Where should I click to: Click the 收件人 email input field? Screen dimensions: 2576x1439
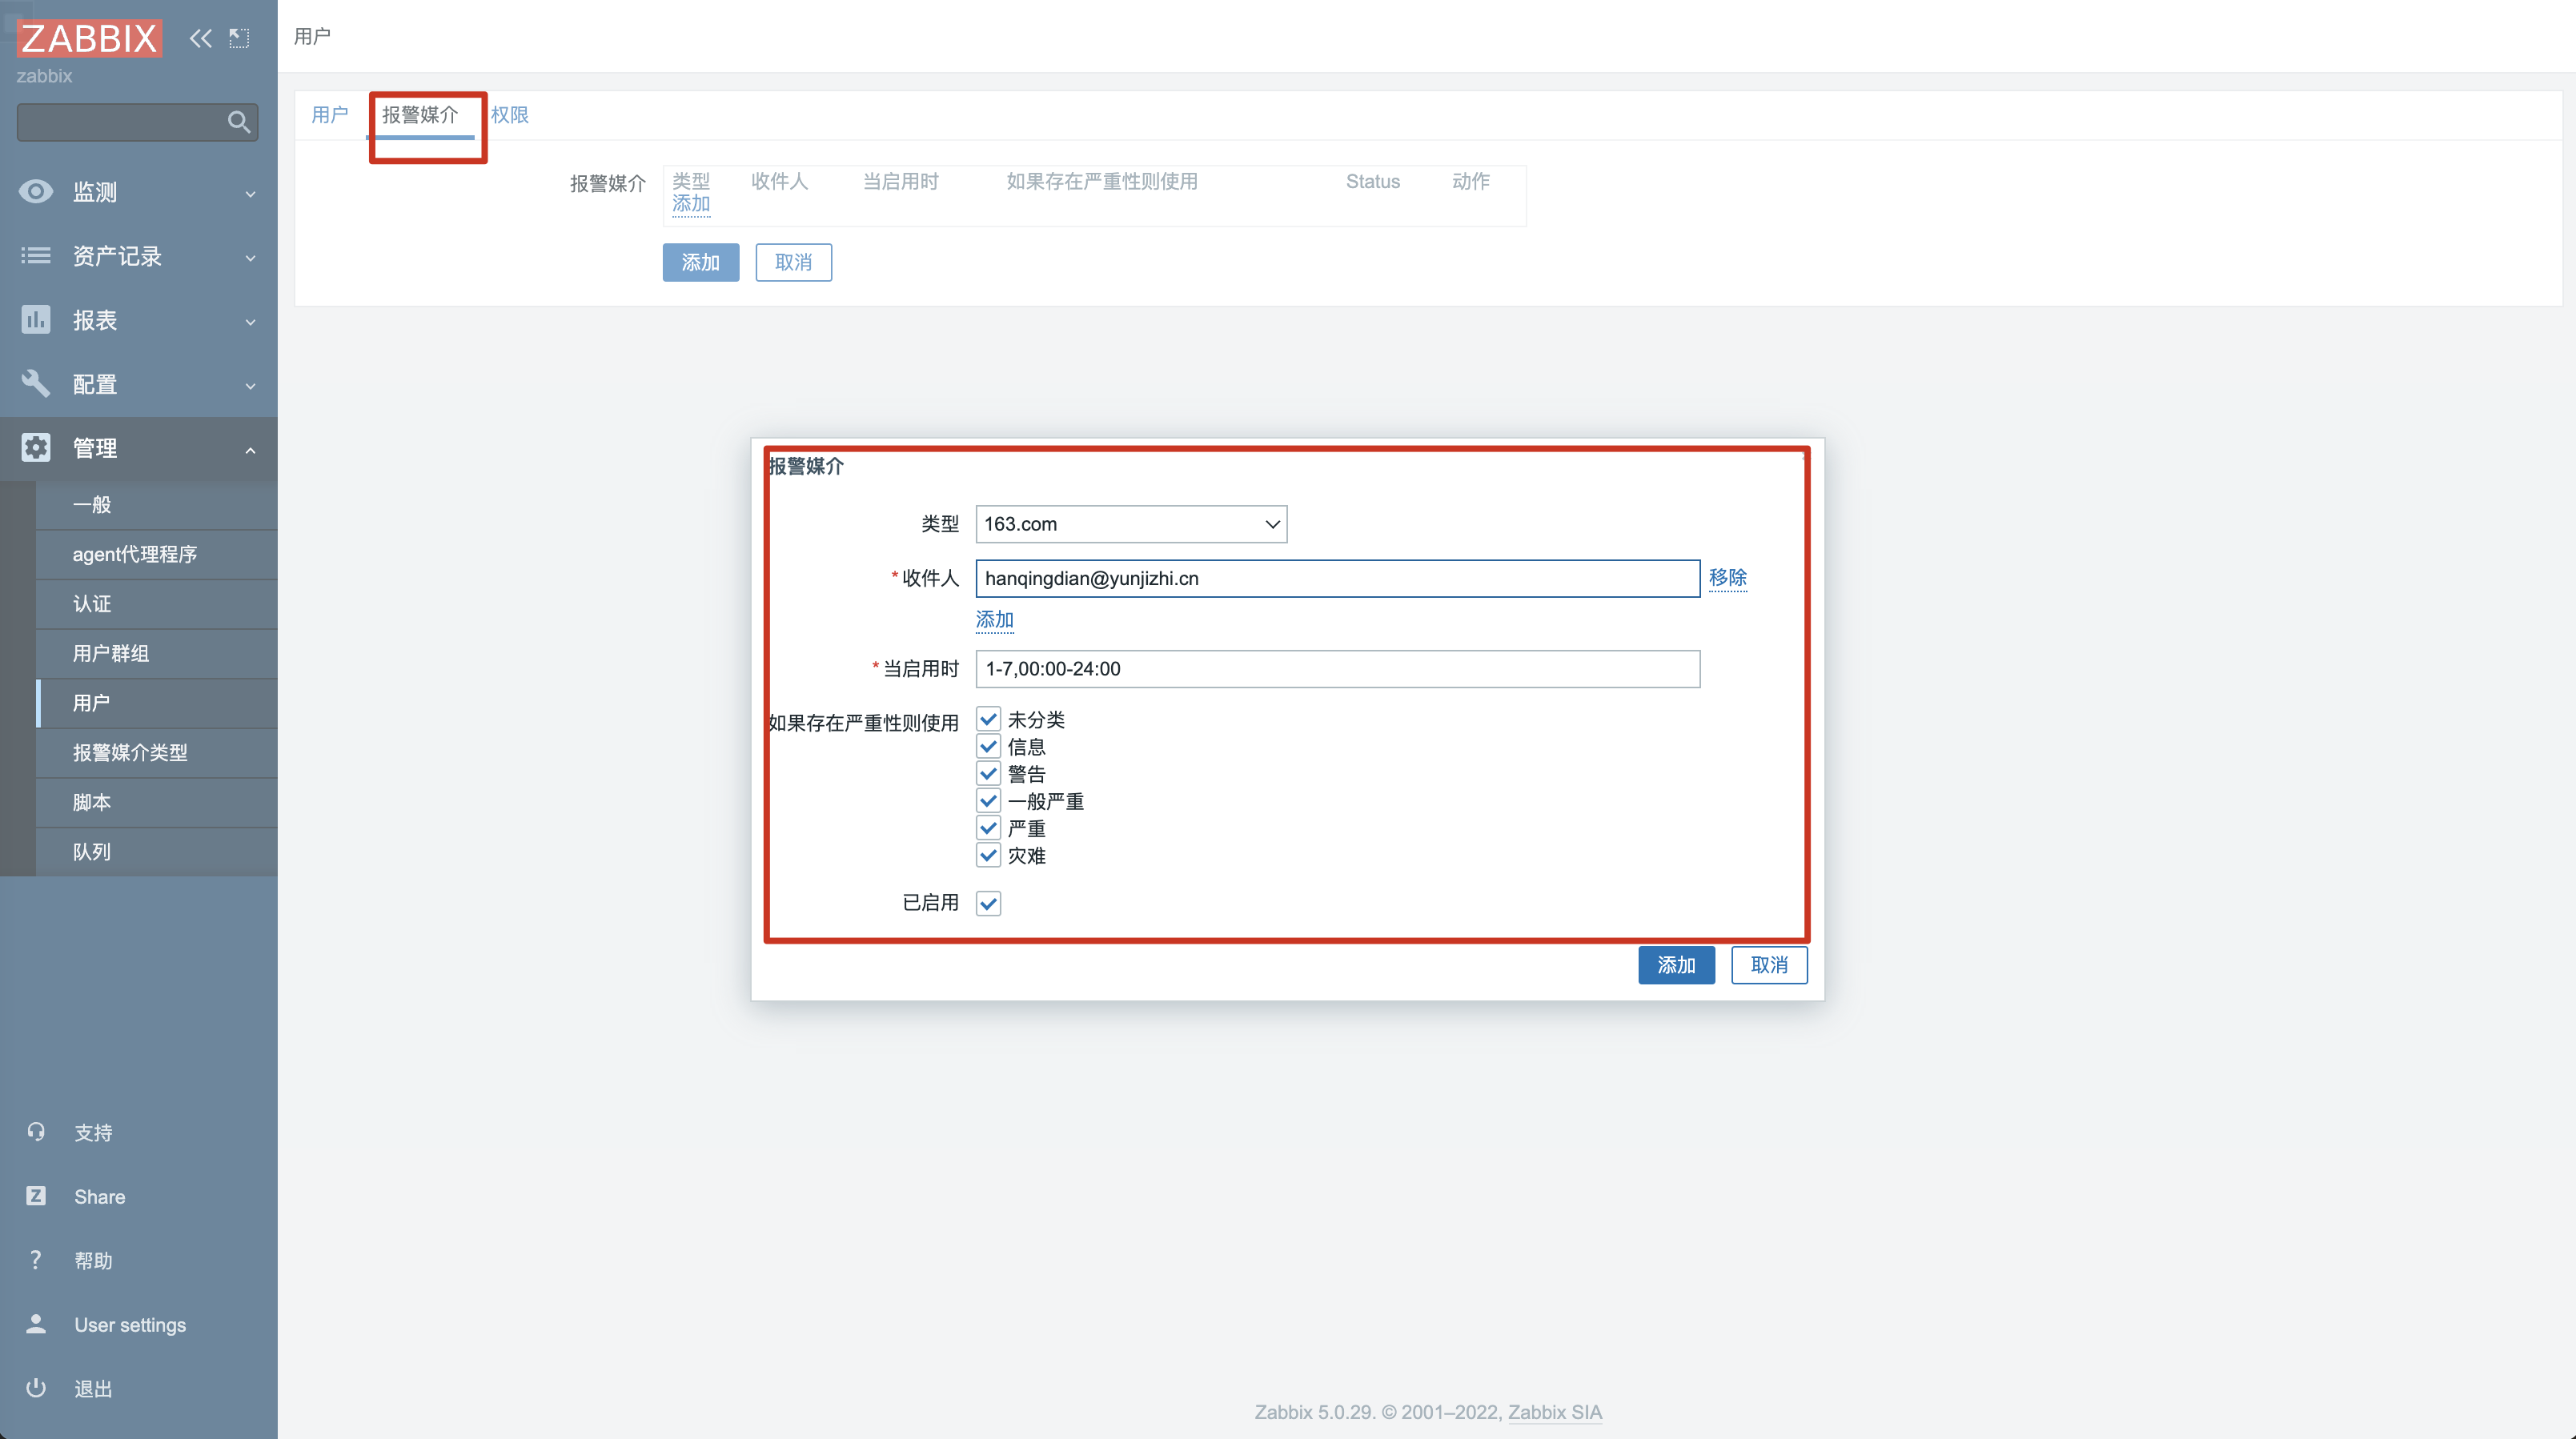[1337, 578]
